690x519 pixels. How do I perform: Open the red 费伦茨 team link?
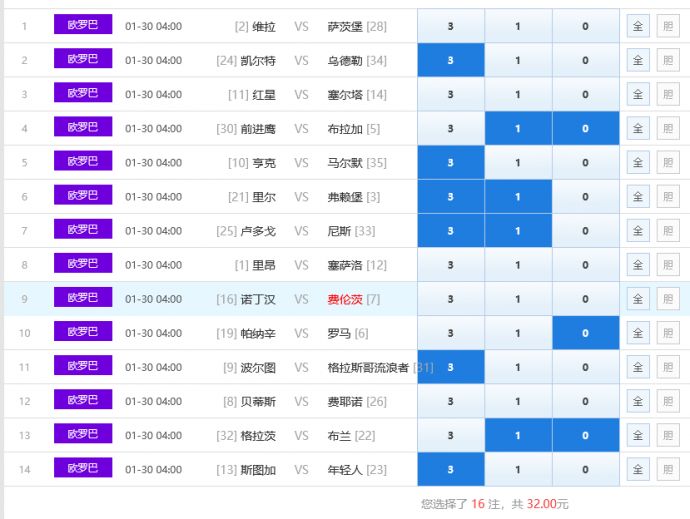click(345, 299)
